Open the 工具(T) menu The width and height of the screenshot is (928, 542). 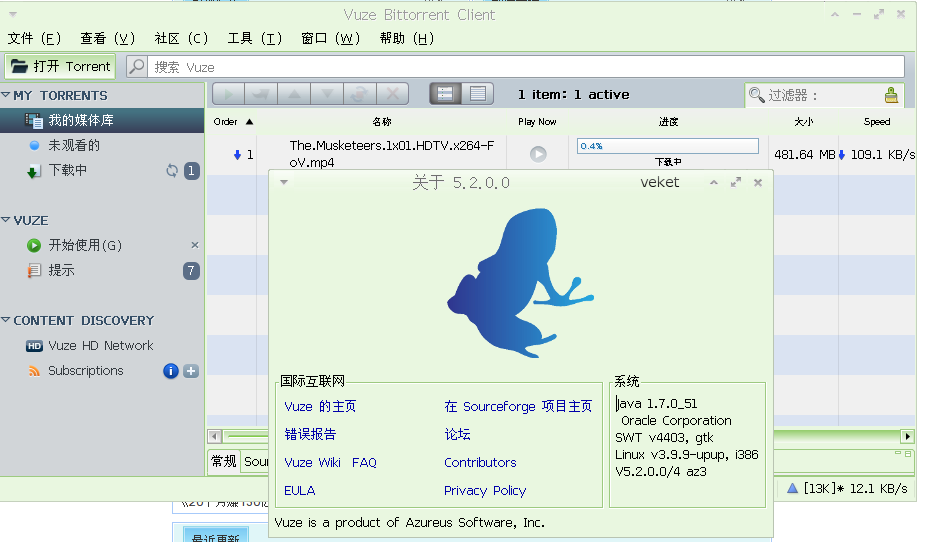254,38
